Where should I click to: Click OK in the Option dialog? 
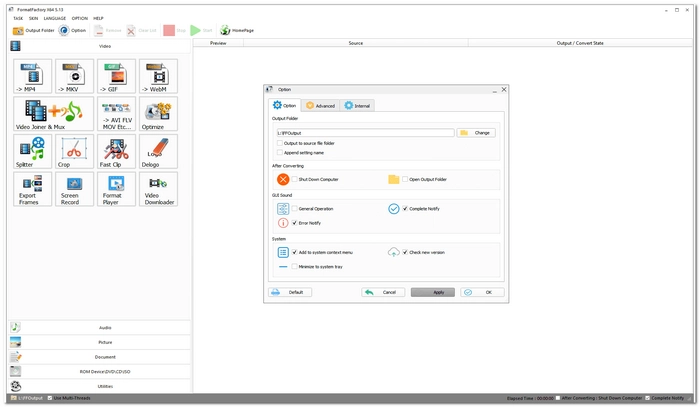tap(483, 292)
